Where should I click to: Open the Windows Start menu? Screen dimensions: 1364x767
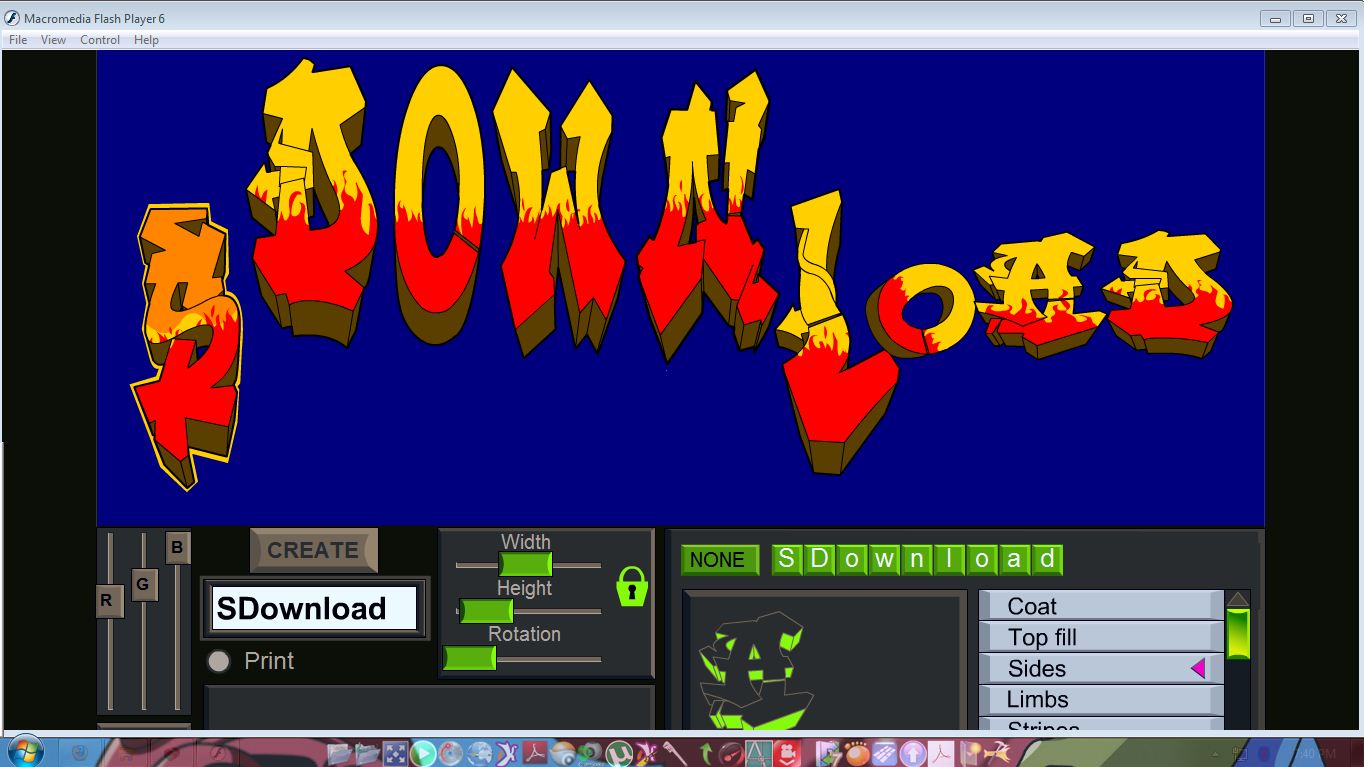(x=25, y=752)
